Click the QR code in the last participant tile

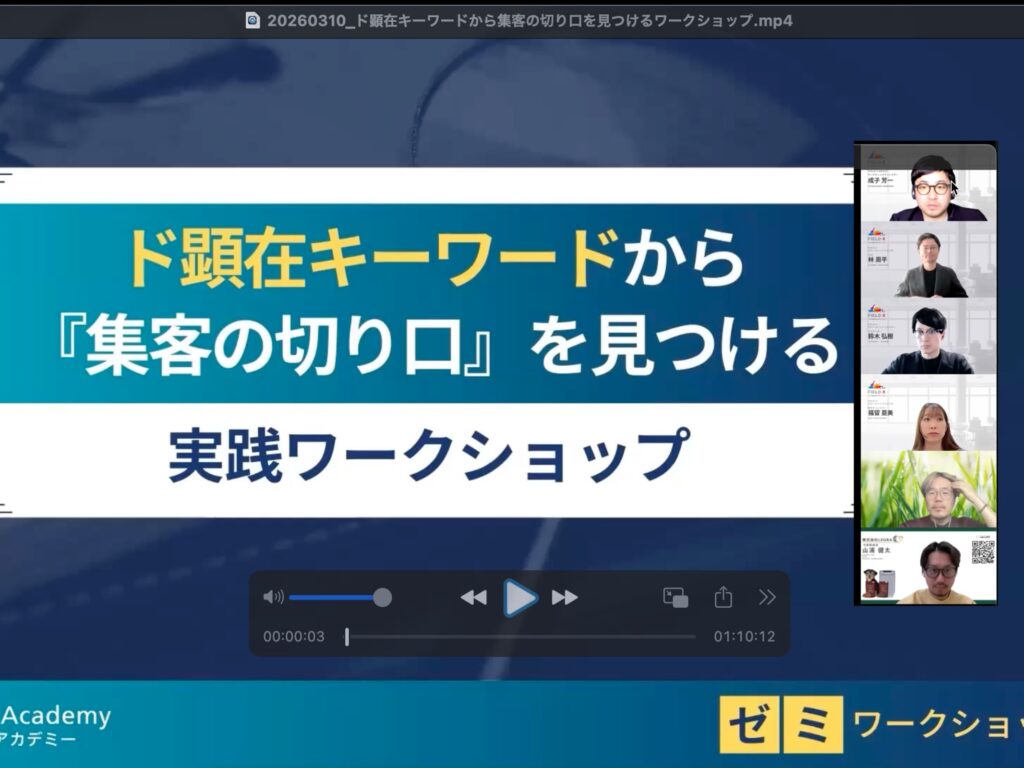(983, 552)
